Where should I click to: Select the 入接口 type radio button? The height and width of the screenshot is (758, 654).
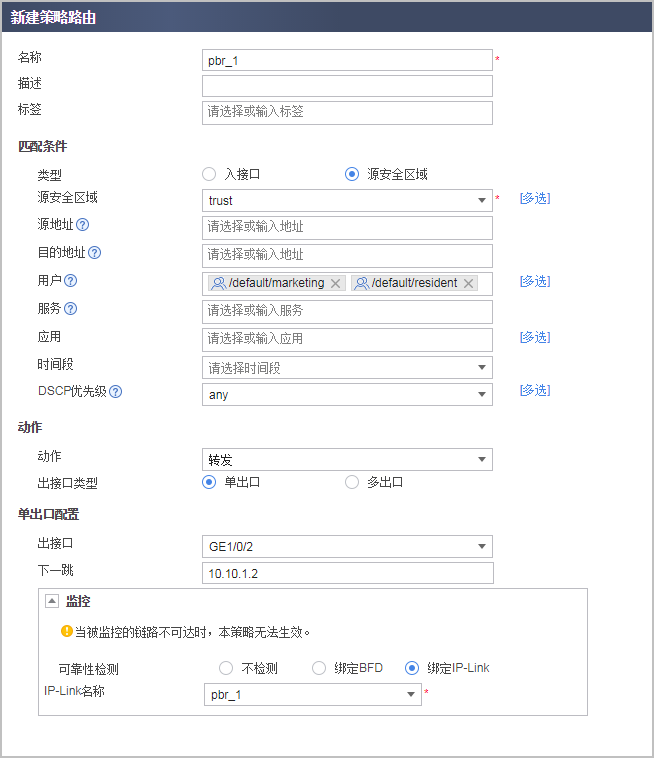pyautogui.click(x=209, y=174)
